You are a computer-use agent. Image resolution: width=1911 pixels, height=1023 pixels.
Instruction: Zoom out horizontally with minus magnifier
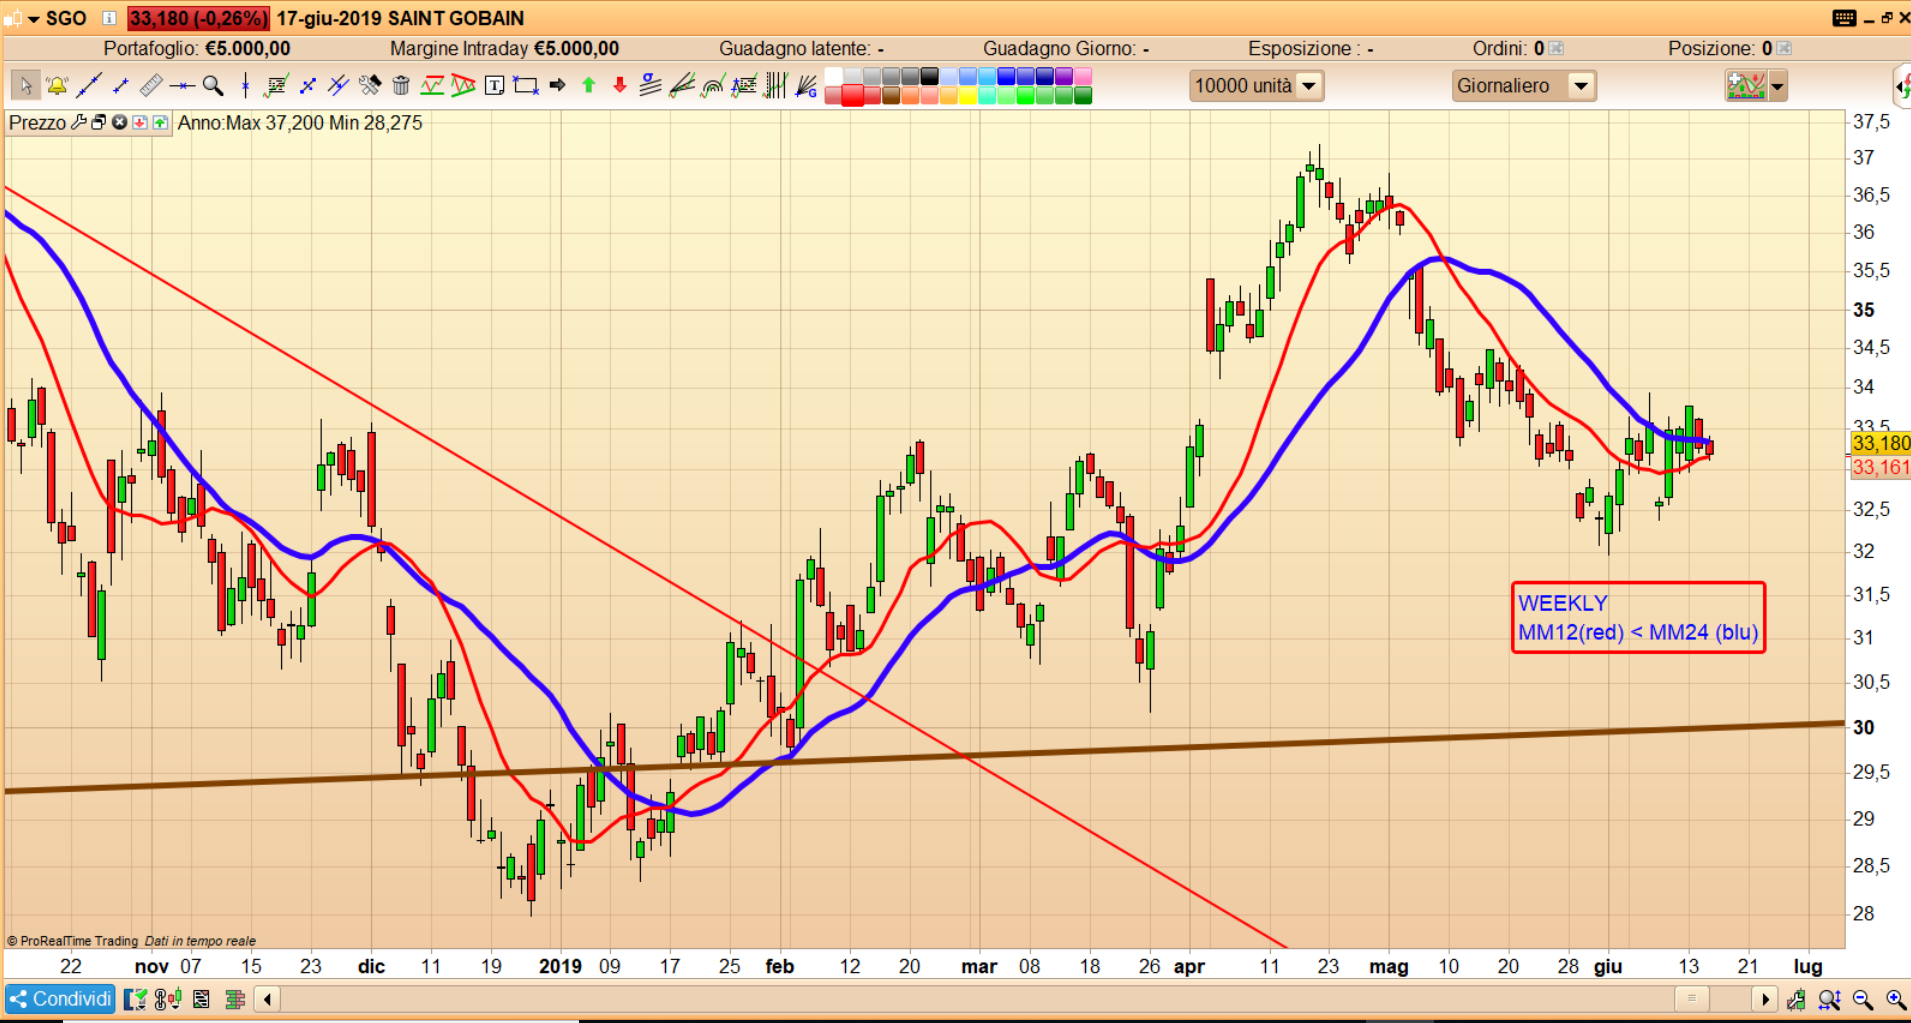[x=1863, y=999]
